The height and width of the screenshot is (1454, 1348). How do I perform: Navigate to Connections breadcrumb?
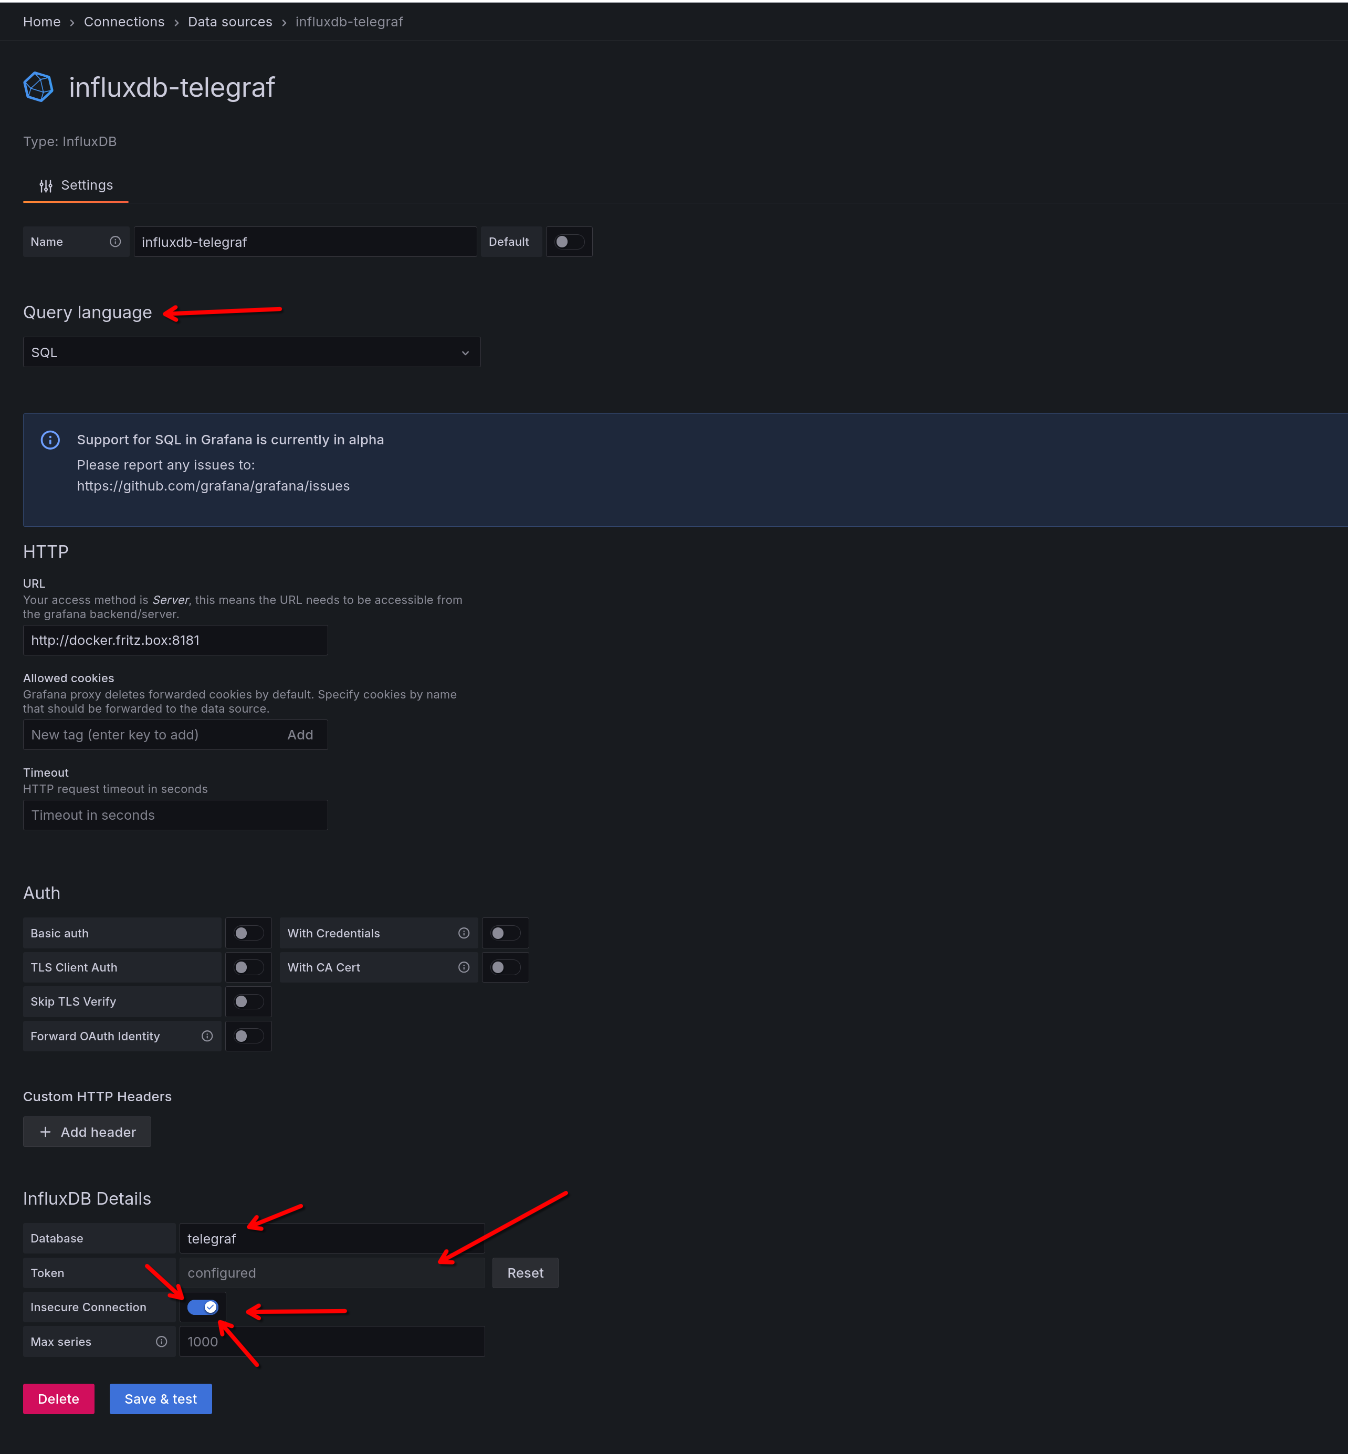point(124,22)
